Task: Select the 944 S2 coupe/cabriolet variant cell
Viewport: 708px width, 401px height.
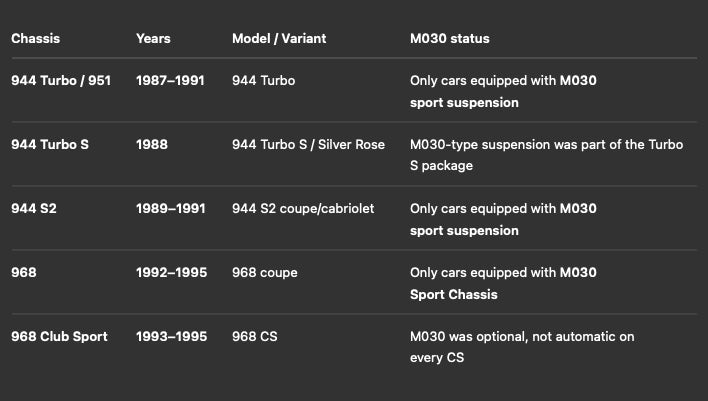Action: click(x=303, y=209)
